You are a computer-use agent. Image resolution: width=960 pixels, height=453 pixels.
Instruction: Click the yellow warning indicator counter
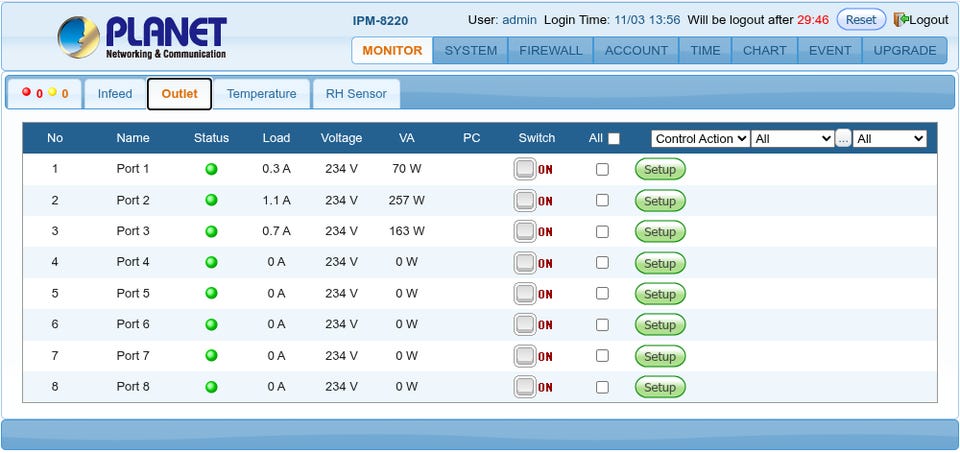[58, 94]
